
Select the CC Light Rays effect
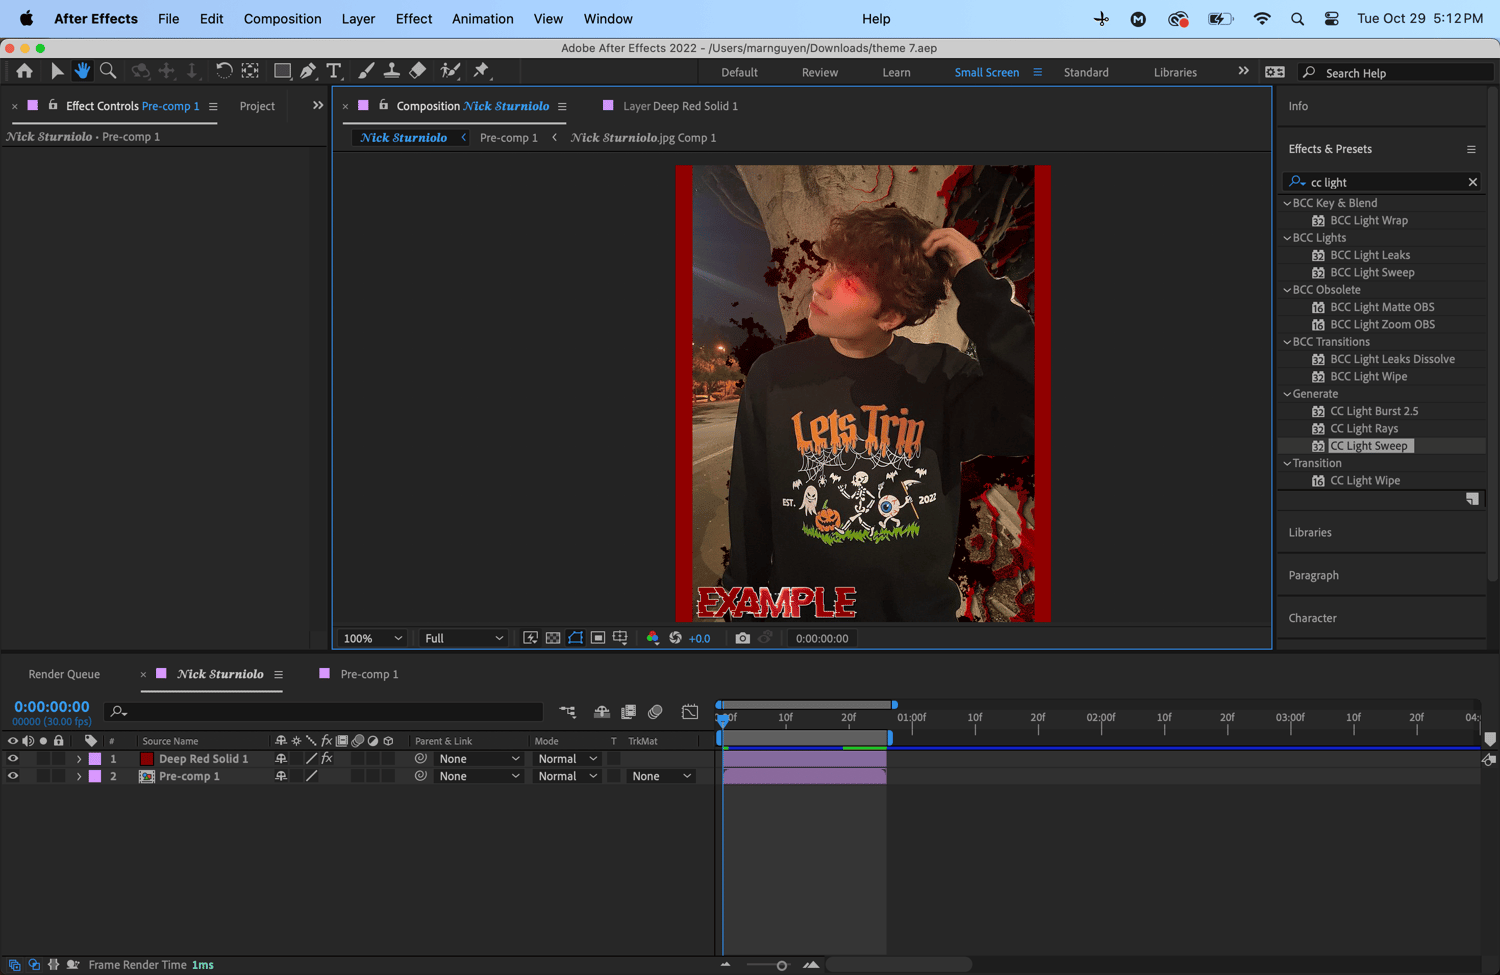(x=1363, y=428)
